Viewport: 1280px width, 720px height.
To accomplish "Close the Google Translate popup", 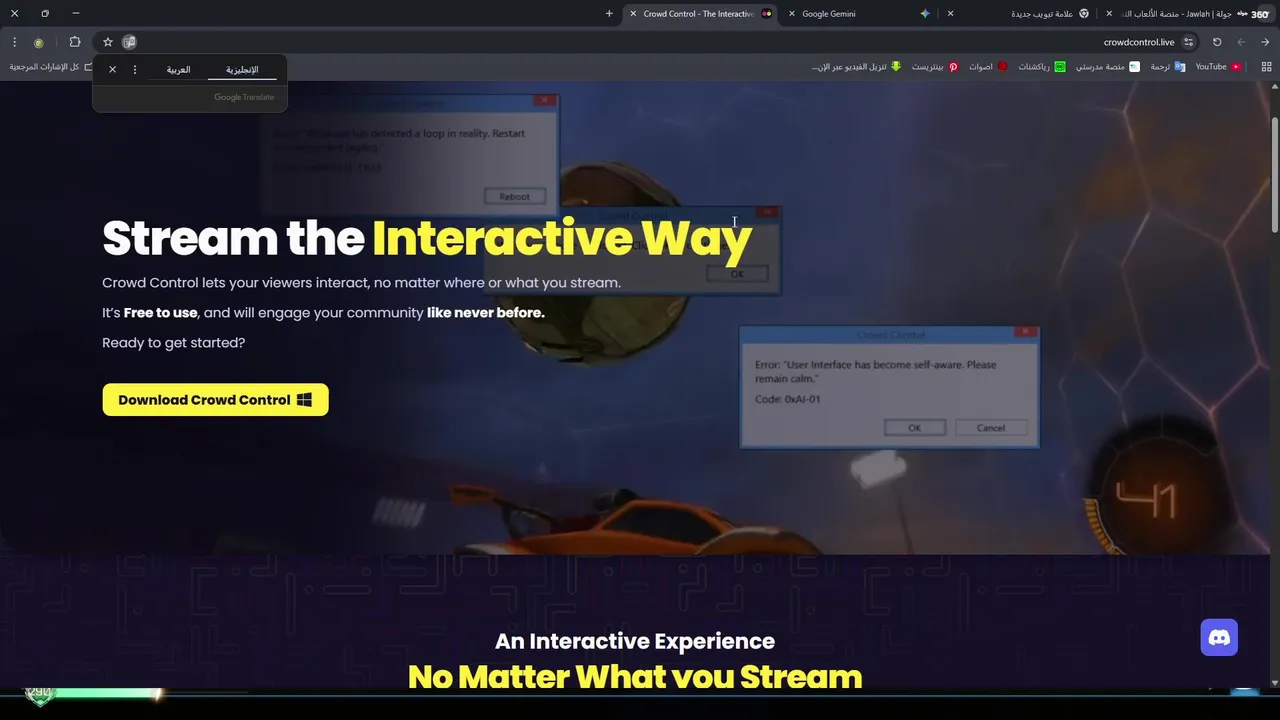I will click(x=112, y=70).
